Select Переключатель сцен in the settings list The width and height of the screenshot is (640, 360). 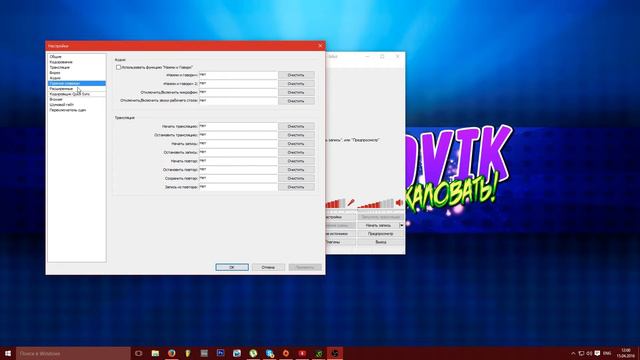[x=76, y=110]
